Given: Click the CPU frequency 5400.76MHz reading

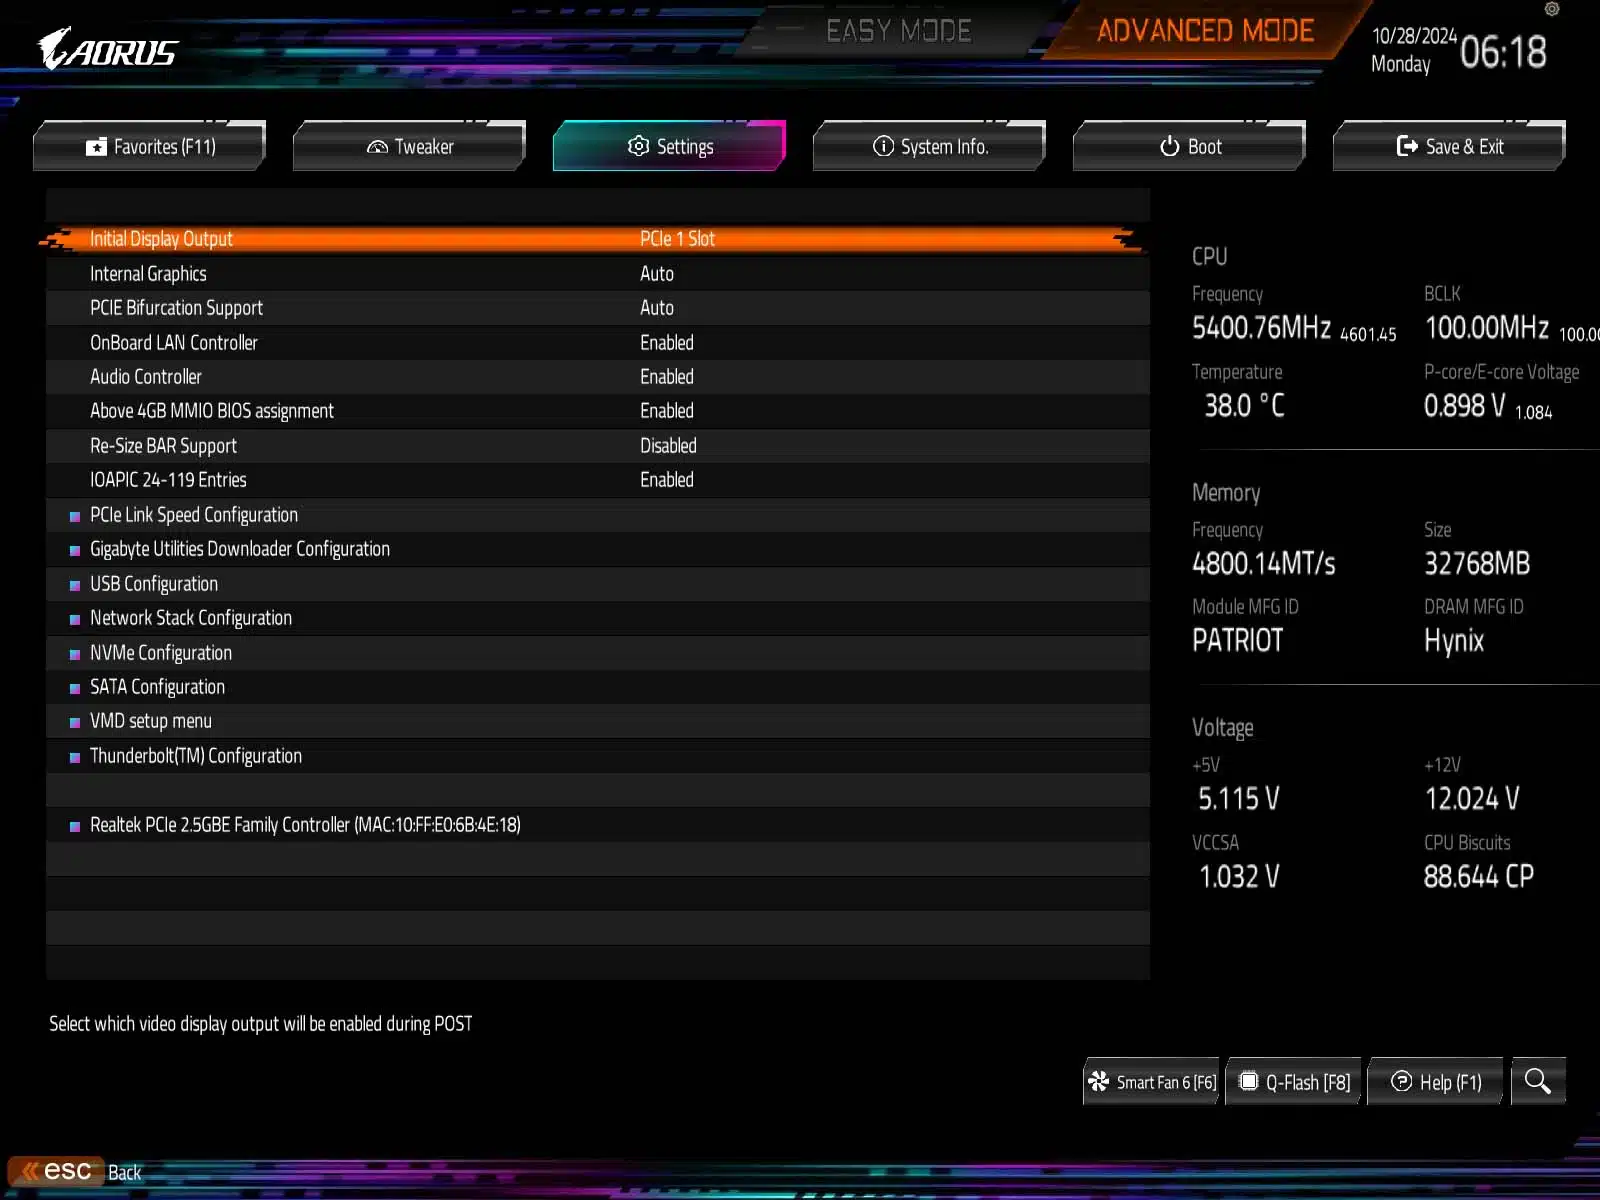Looking at the screenshot, I should click(1261, 328).
